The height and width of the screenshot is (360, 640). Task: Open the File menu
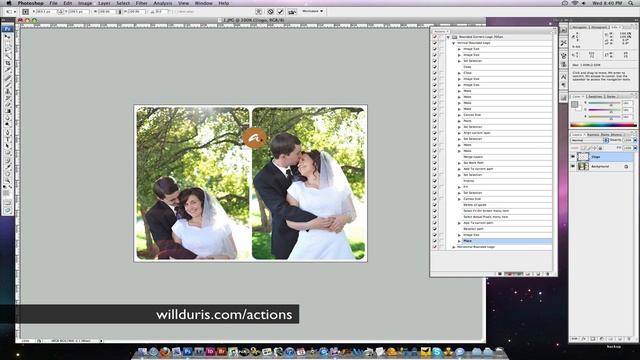[53, 3]
